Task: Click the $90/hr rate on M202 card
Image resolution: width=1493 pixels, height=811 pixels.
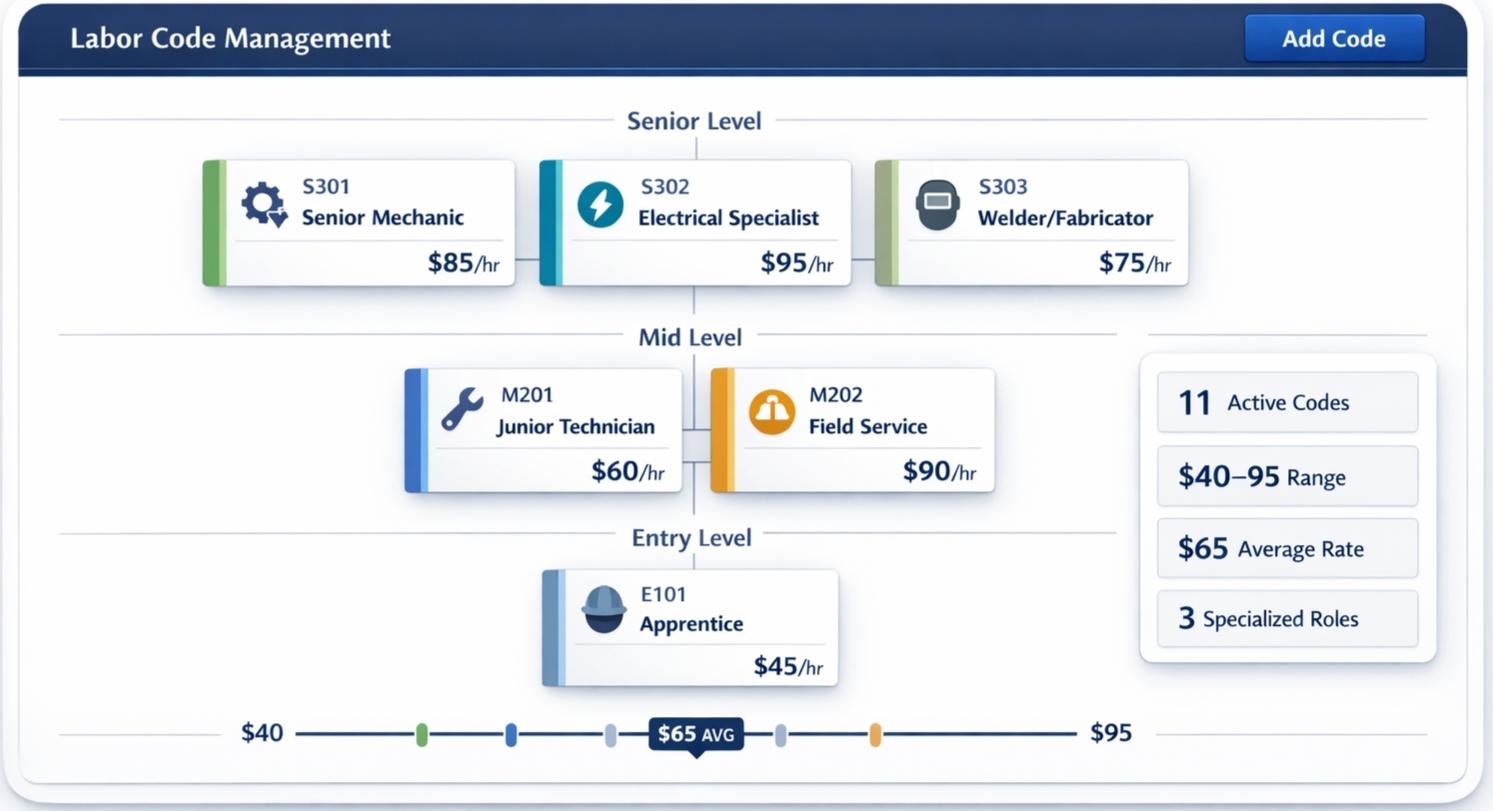Action: point(938,471)
